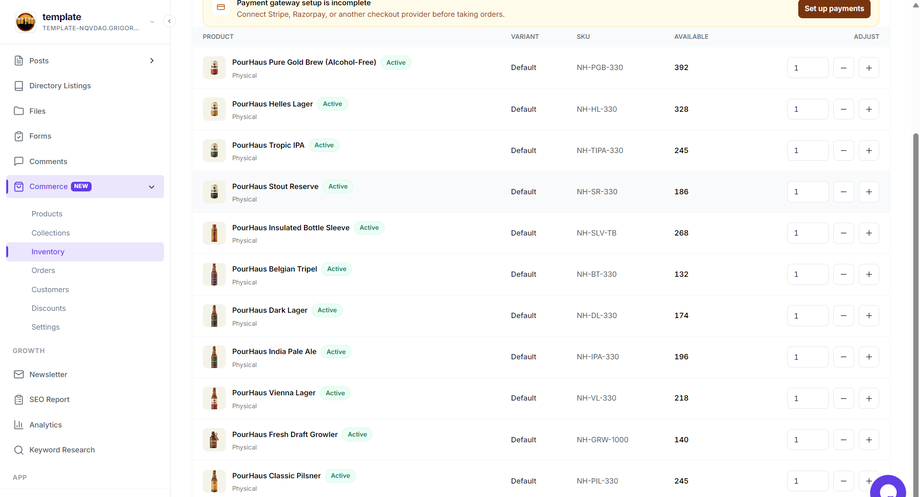Click available count 392
This screenshot has width=920, height=497.
coord(681,67)
